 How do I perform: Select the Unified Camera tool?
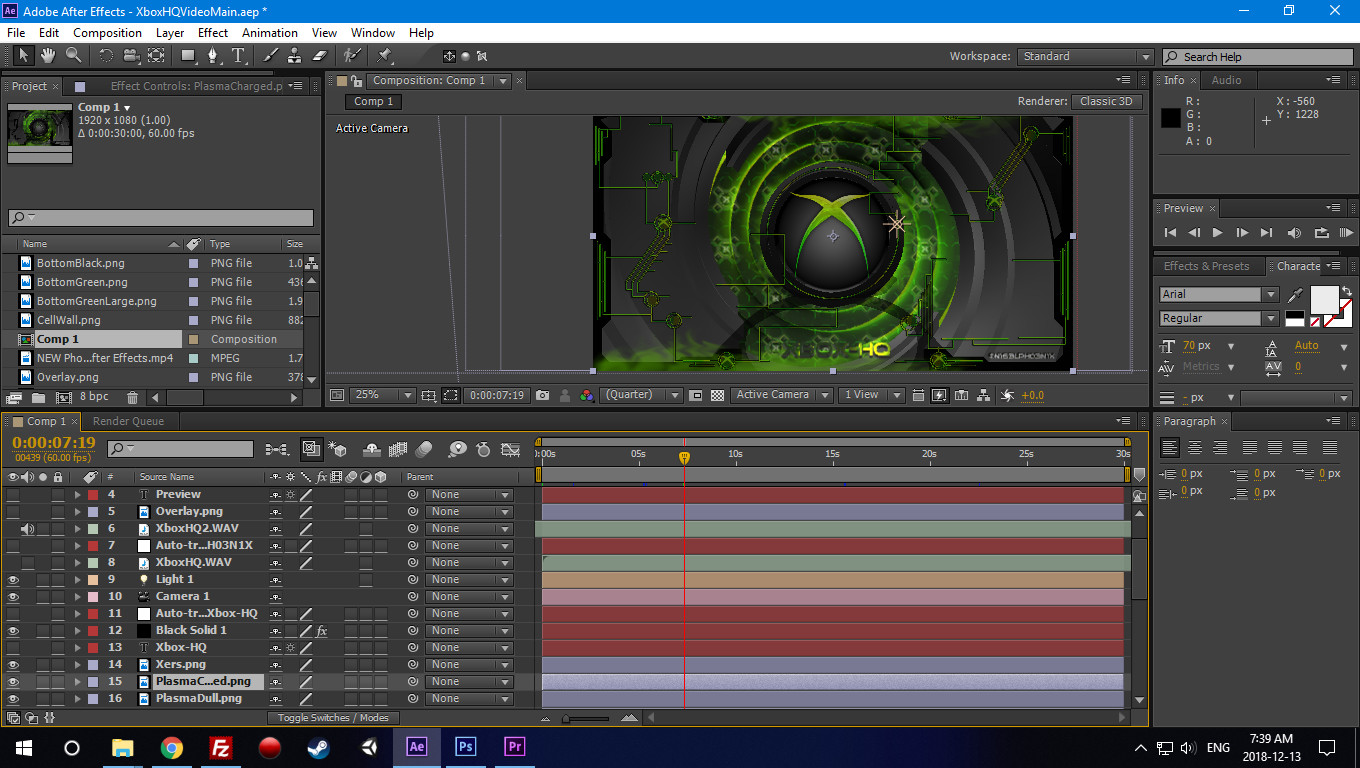[x=131, y=56]
